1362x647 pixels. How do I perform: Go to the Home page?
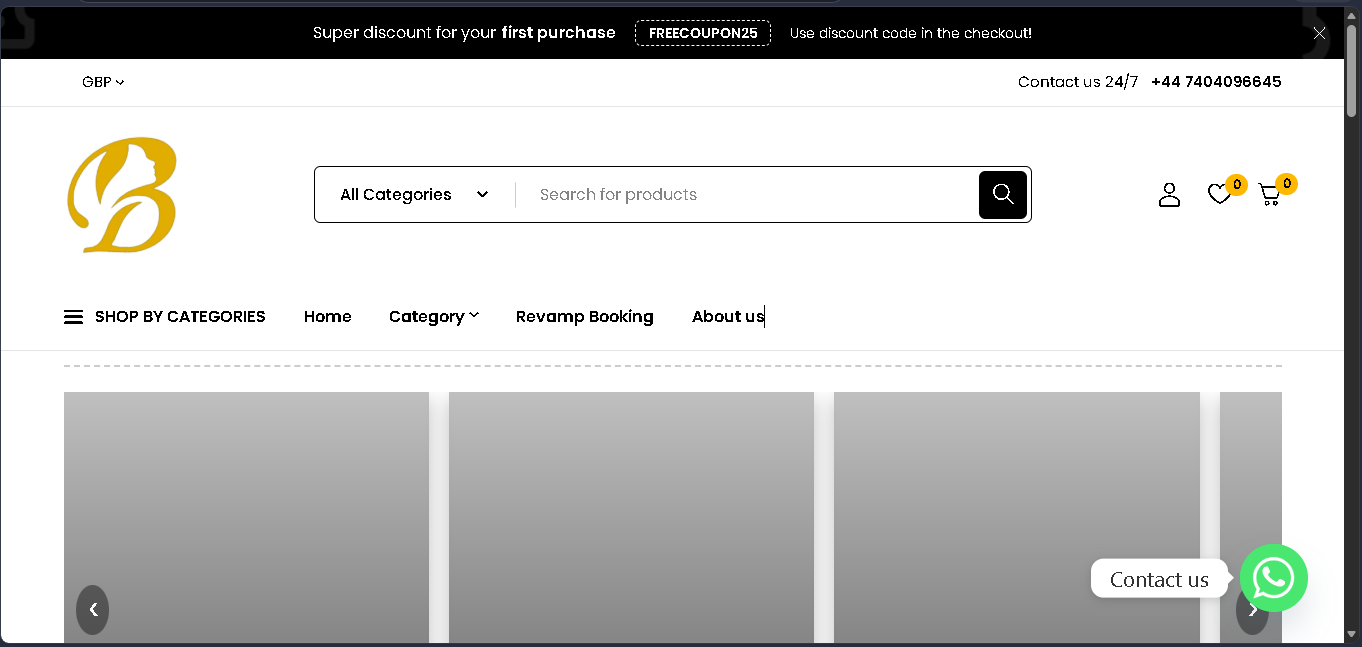click(328, 317)
